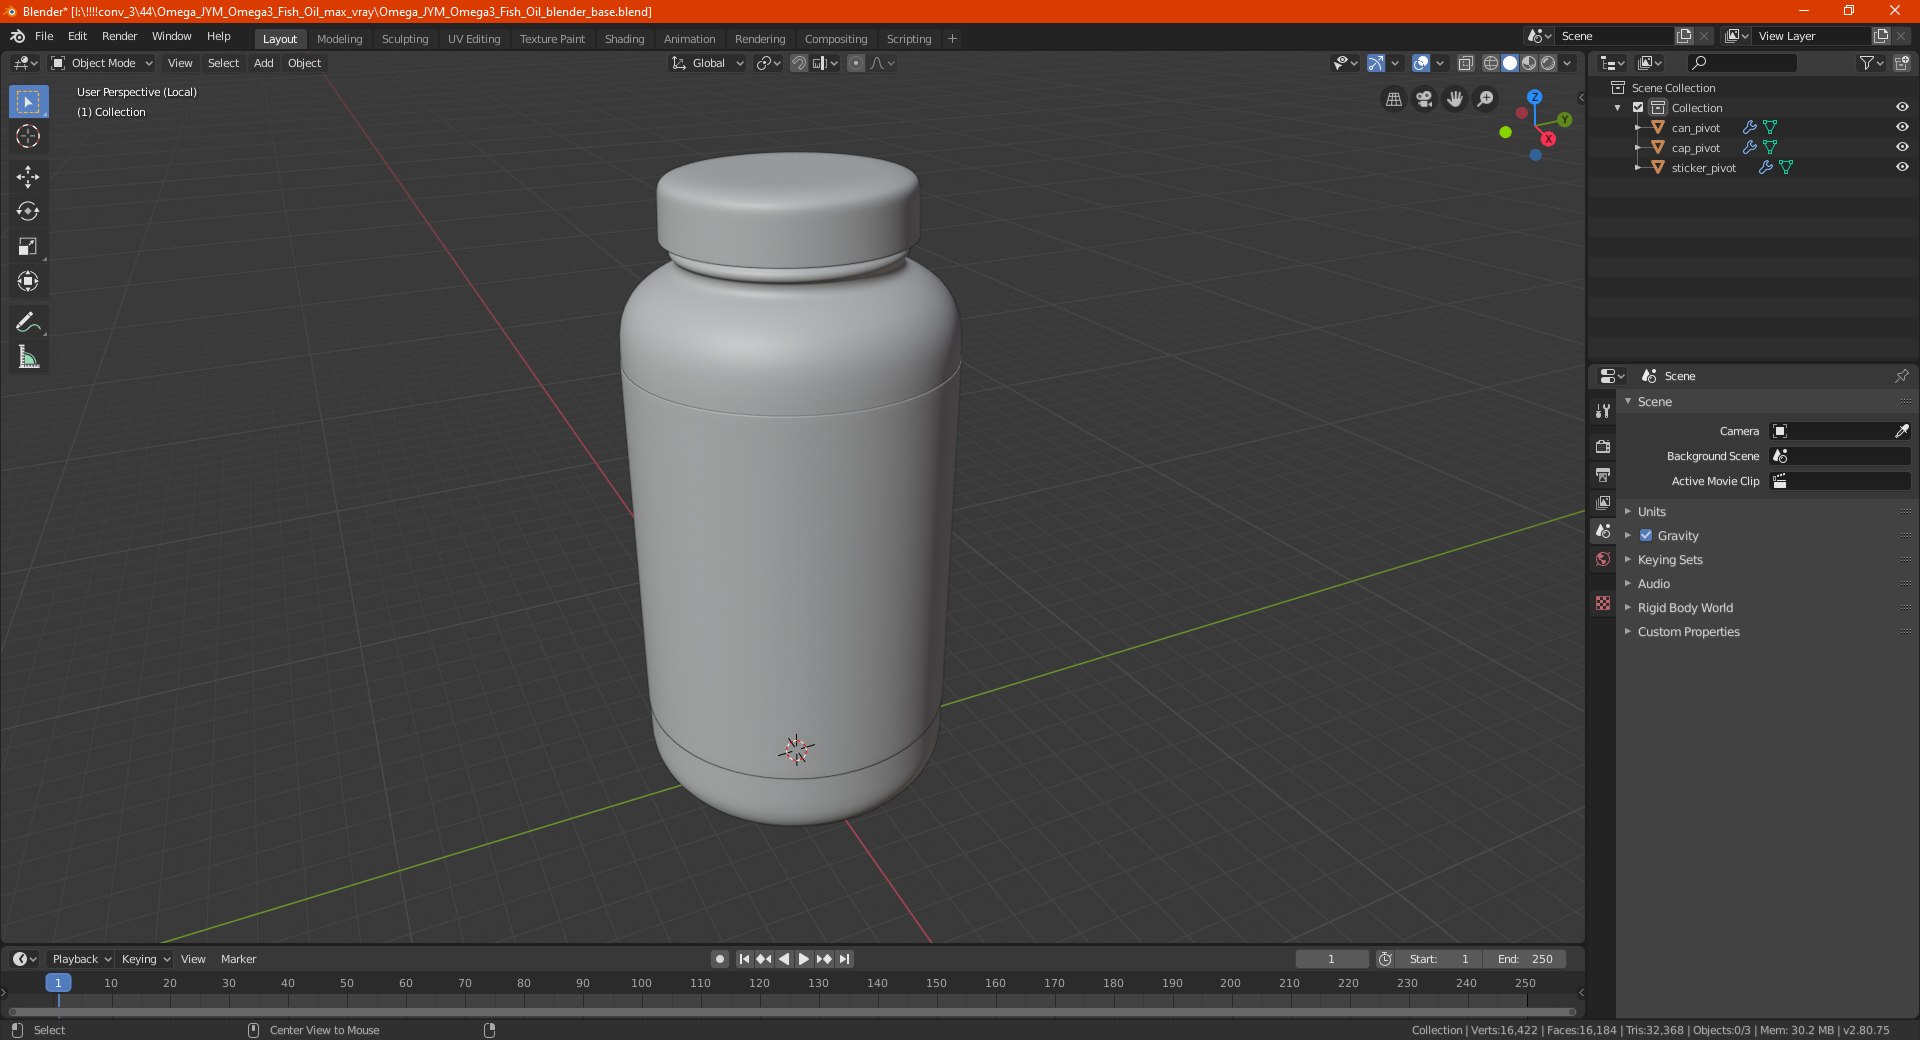
Task: Switch to rendered viewport shading
Action: pyautogui.click(x=1548, y=63)
